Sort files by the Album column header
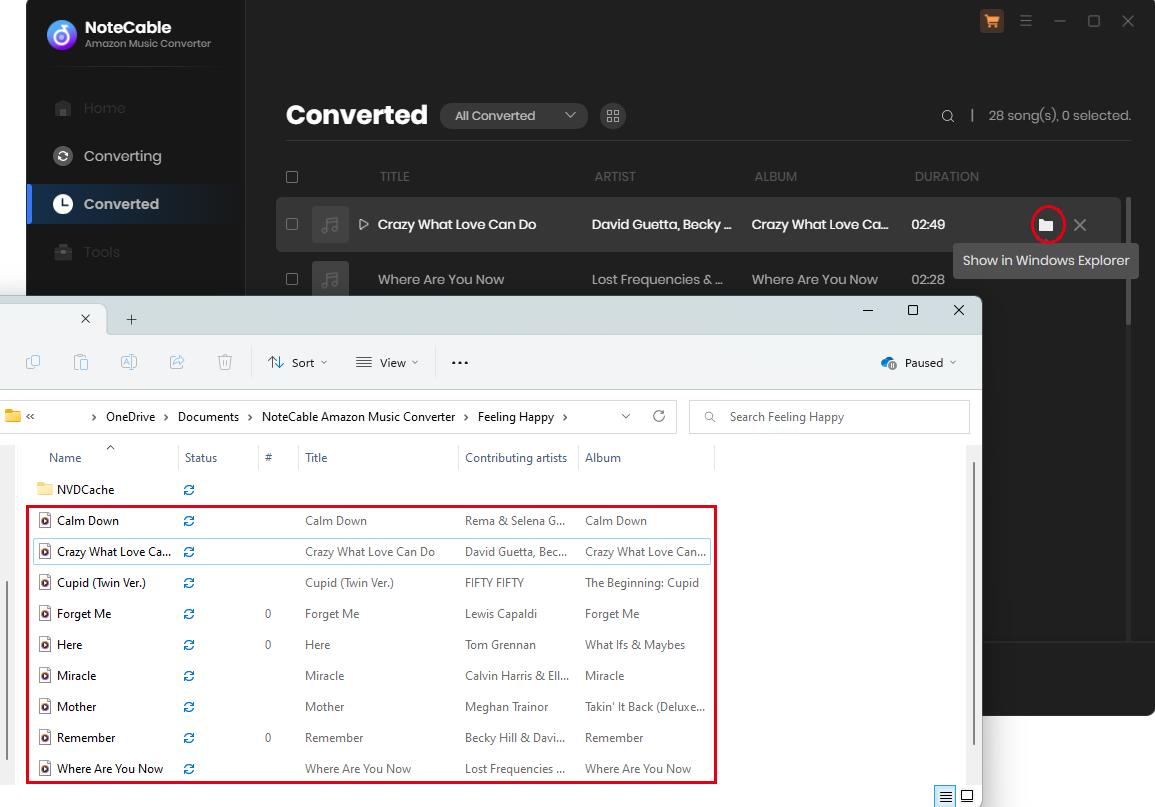The image size is (1155, 807). (x=603, y=457)
